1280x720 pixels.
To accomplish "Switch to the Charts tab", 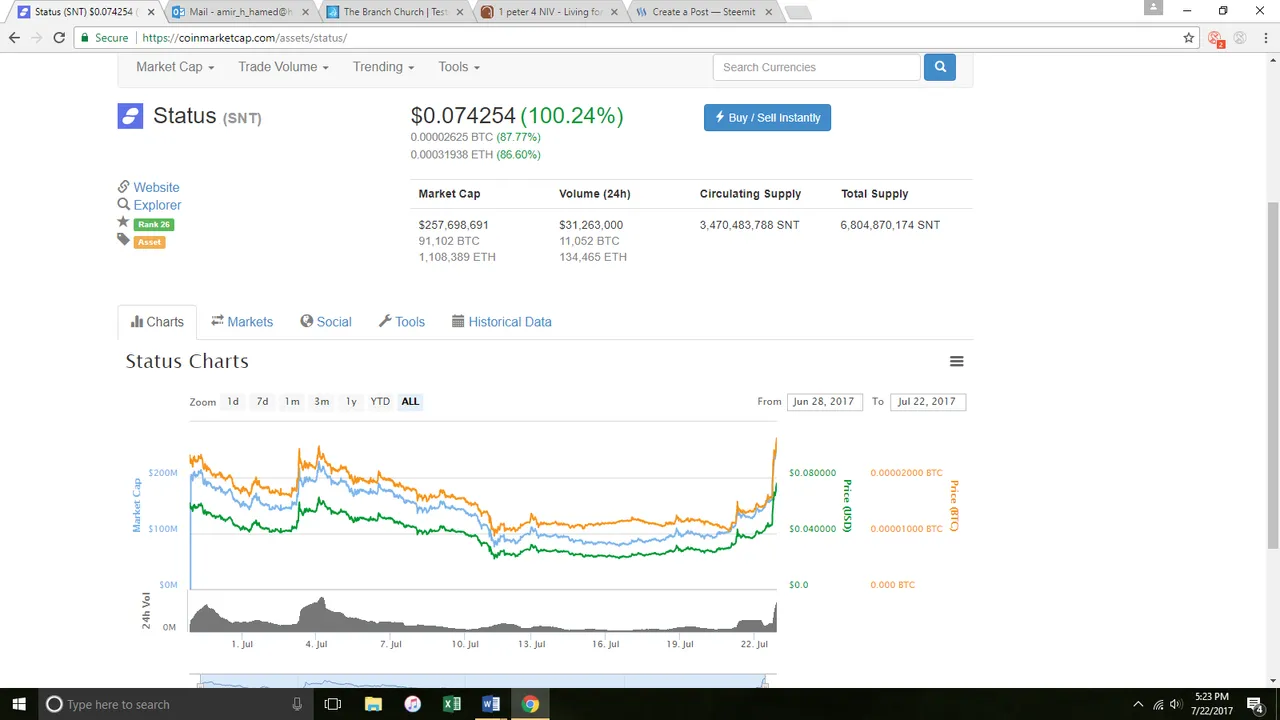I will (157, 322).
